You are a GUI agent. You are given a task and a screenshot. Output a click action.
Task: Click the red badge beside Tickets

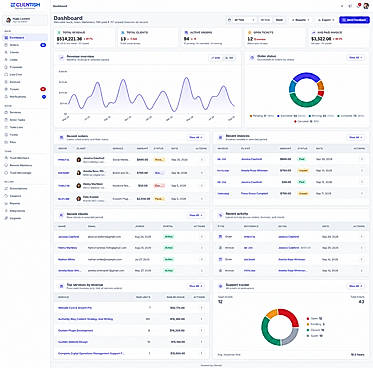[43, 89]
